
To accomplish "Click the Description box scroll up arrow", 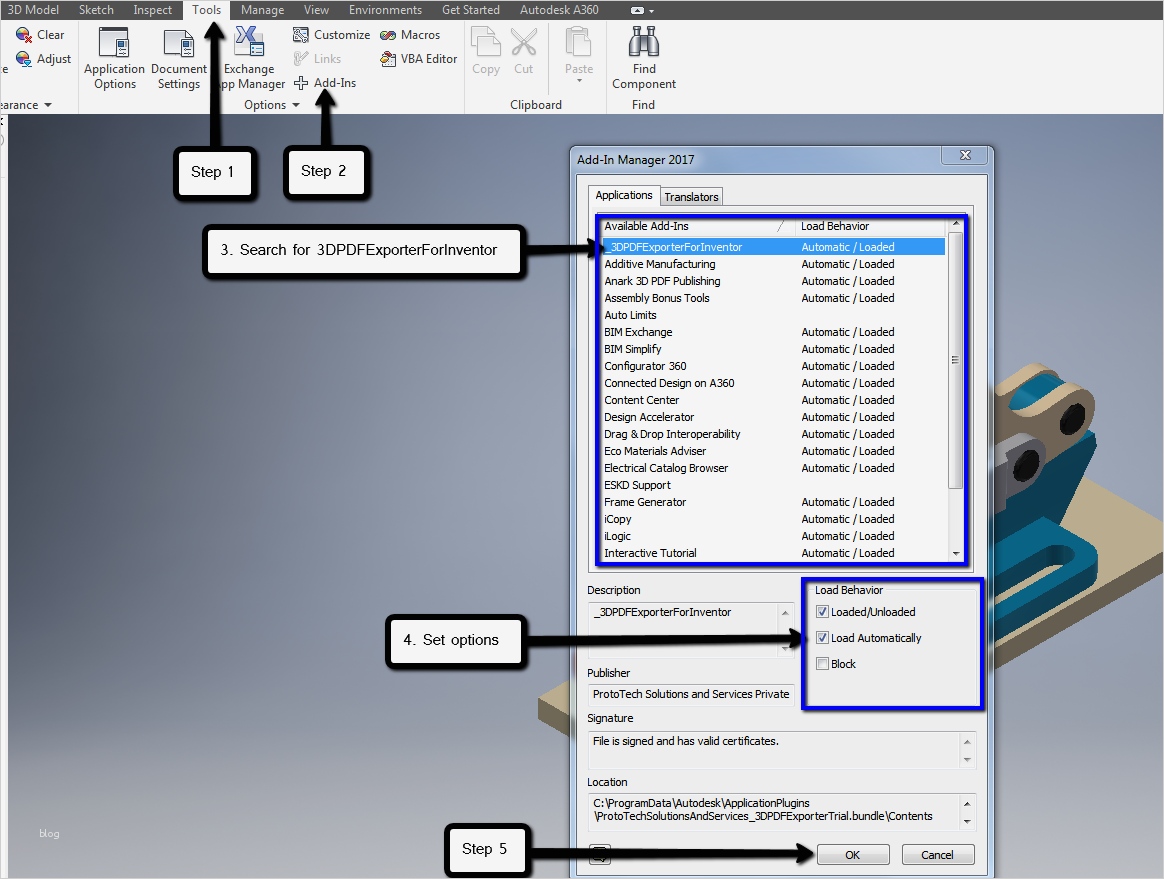I will pyautogui.click(x=785, y=613).
